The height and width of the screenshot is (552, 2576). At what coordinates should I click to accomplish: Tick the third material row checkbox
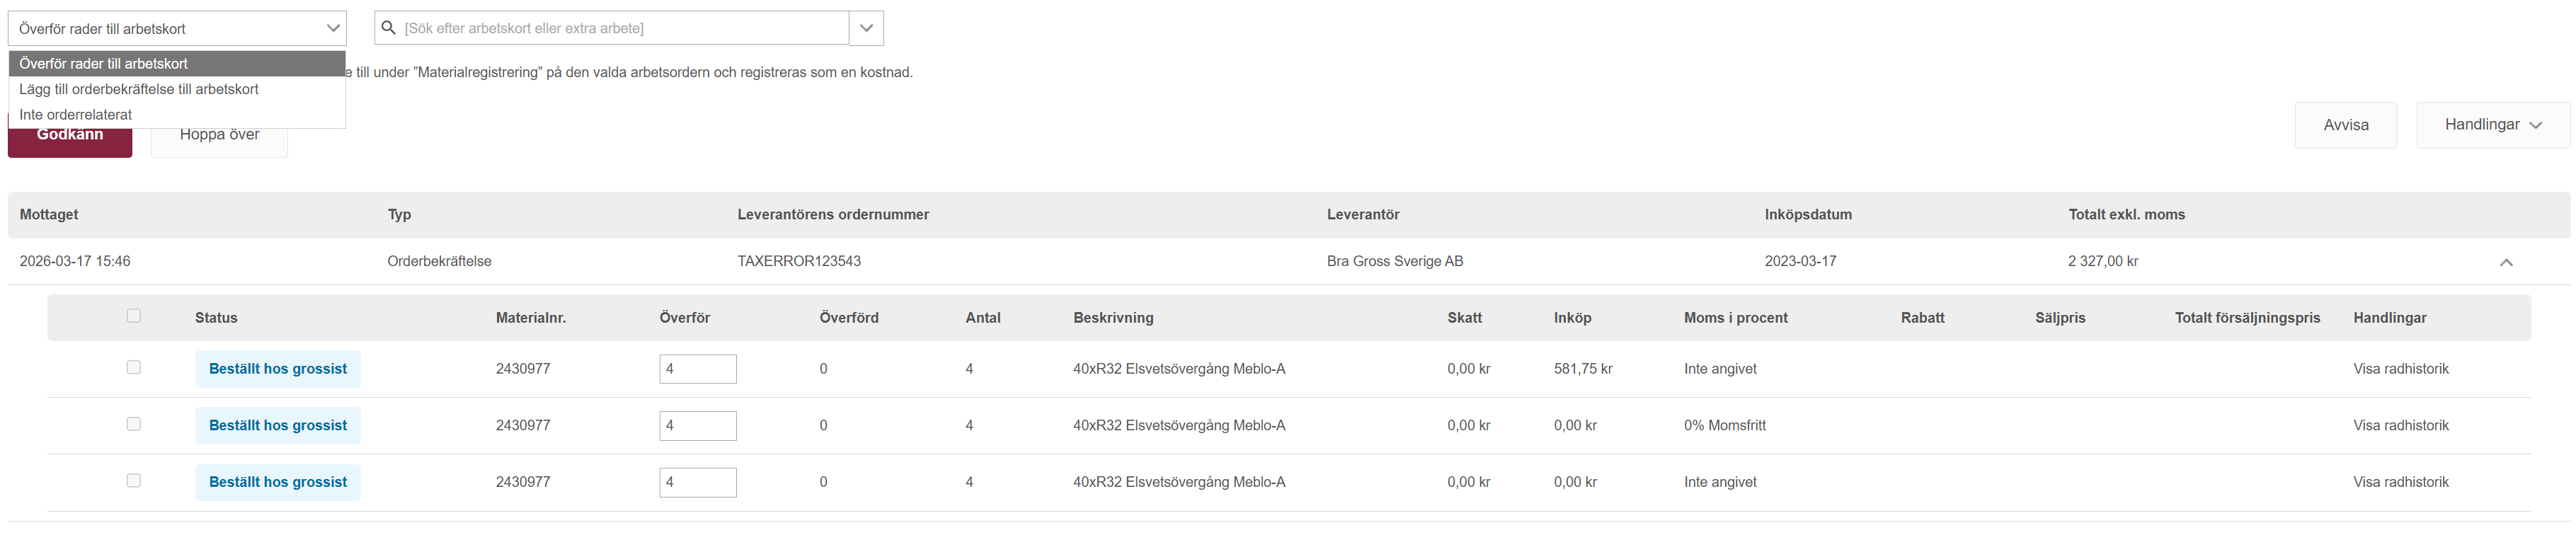pyautogui.click(x=134, y=481)
